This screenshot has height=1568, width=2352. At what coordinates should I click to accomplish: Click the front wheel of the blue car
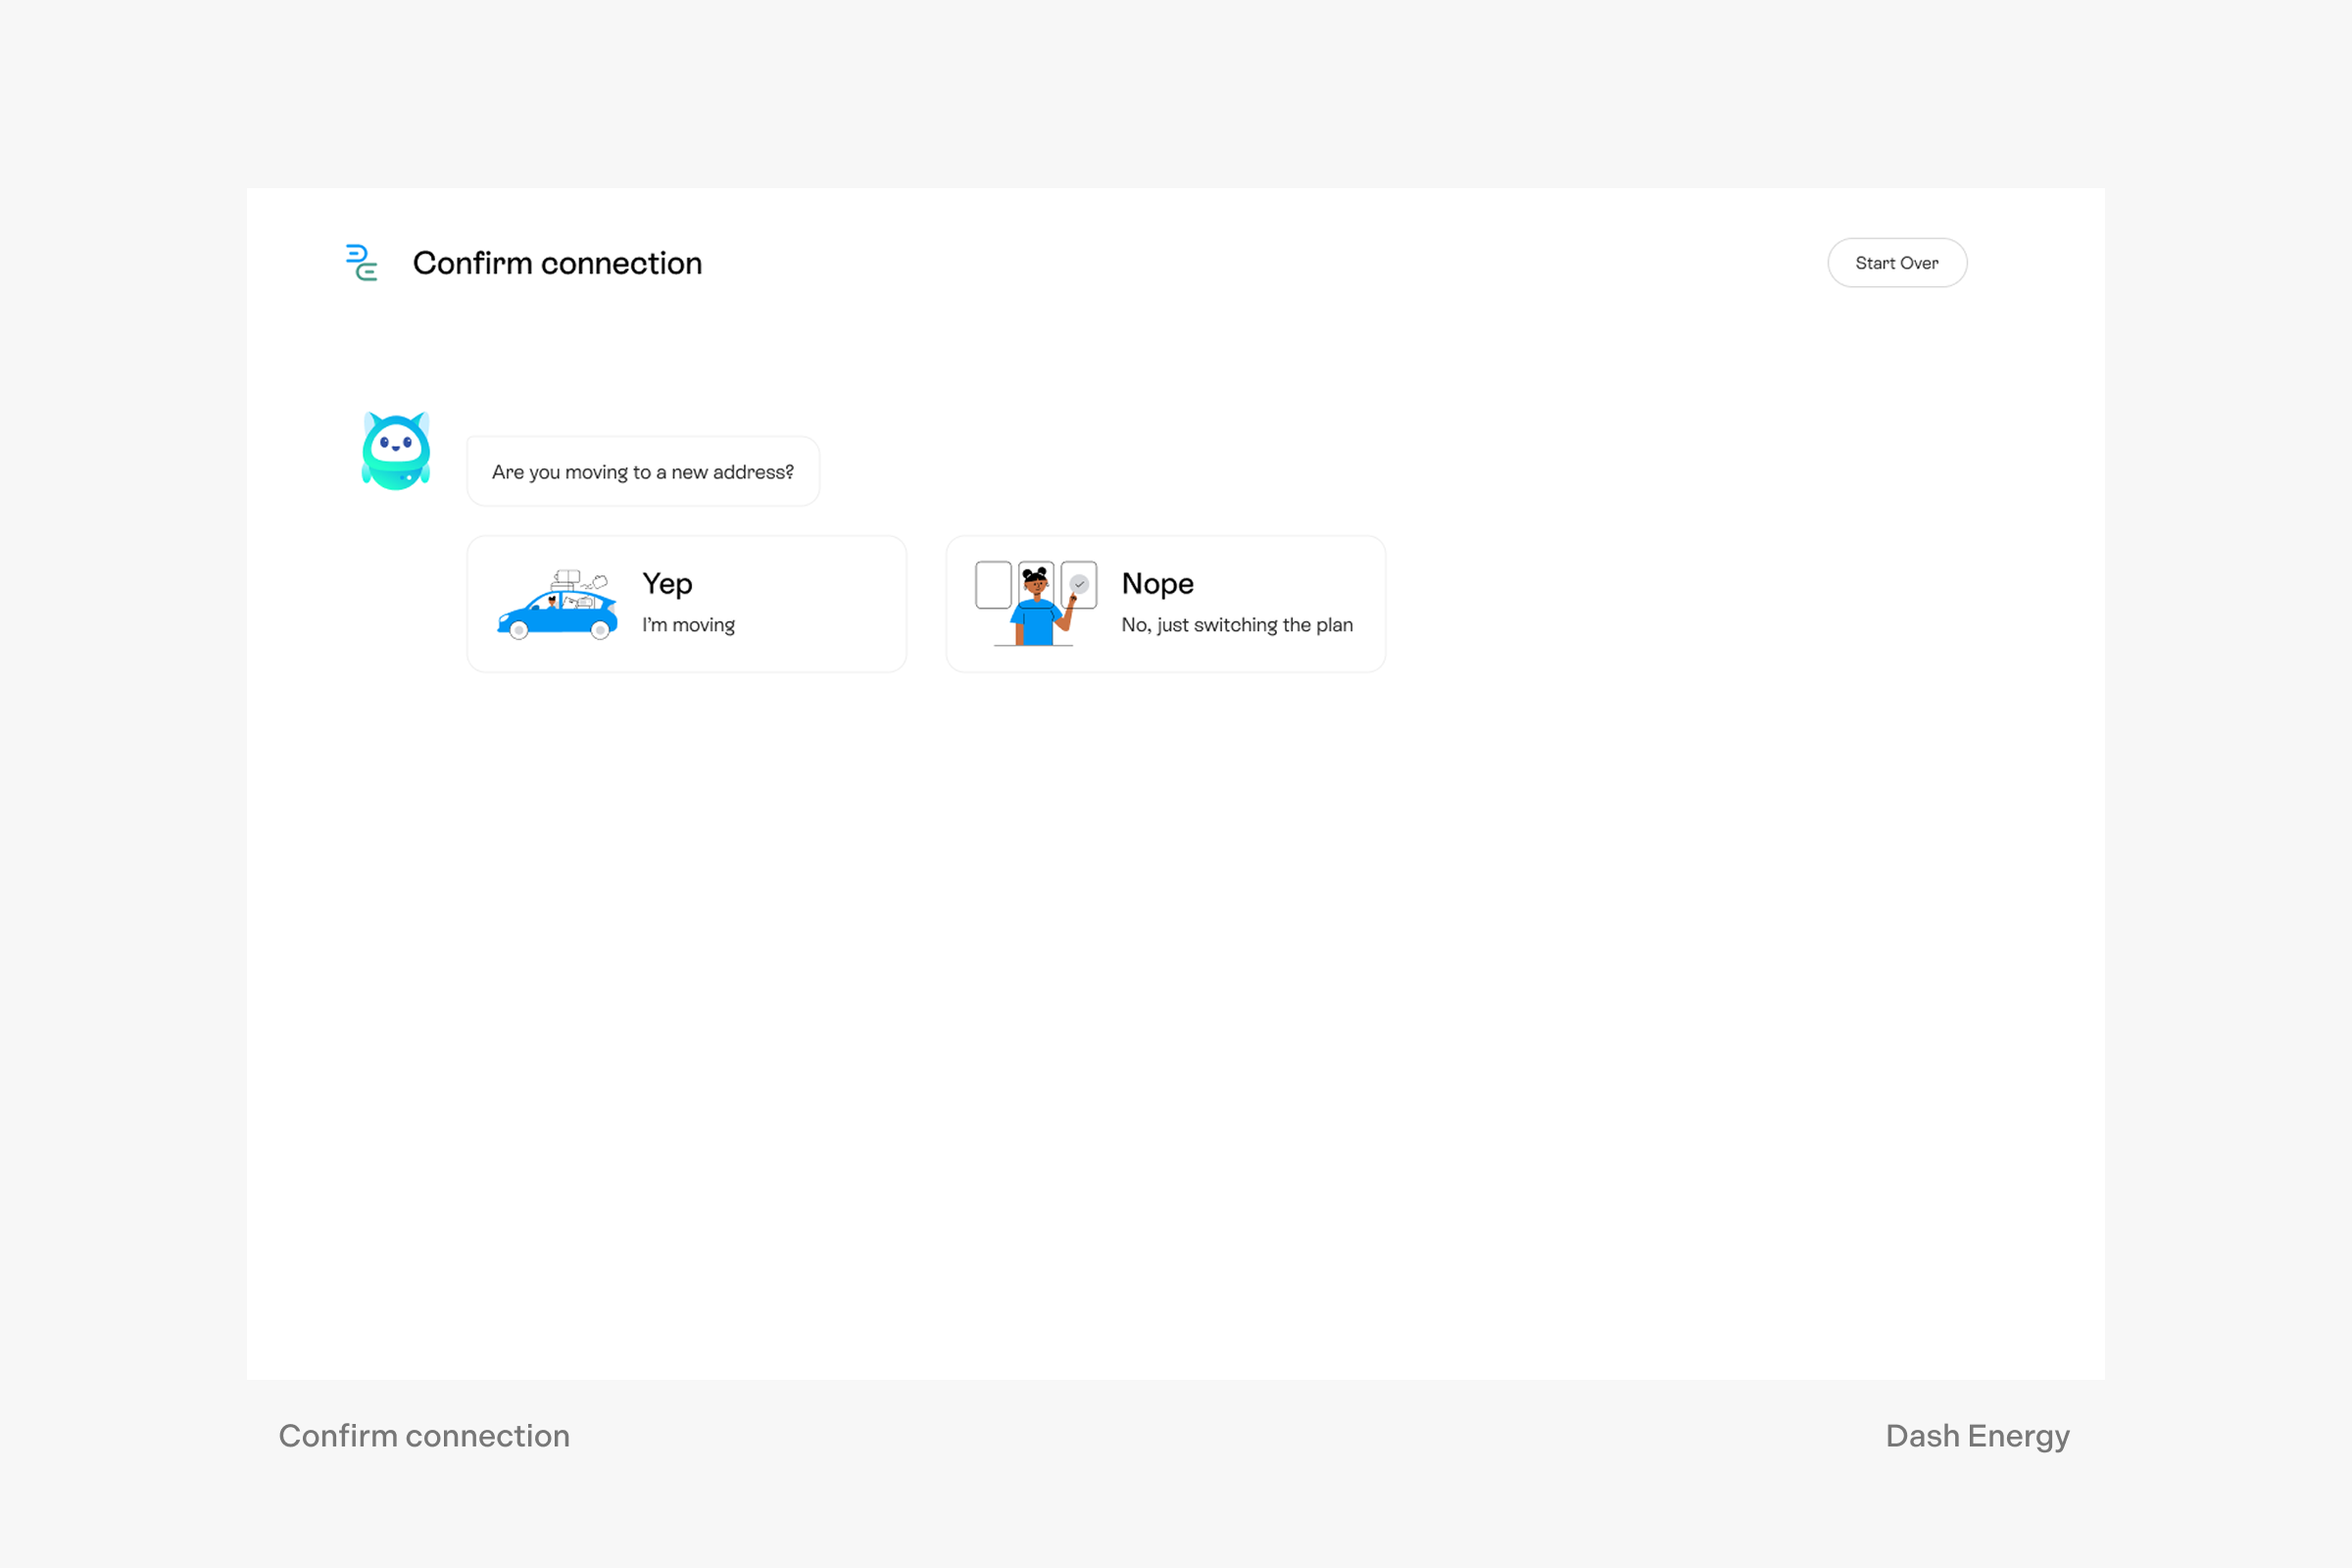pyautogui.click(x=519, y=630)
